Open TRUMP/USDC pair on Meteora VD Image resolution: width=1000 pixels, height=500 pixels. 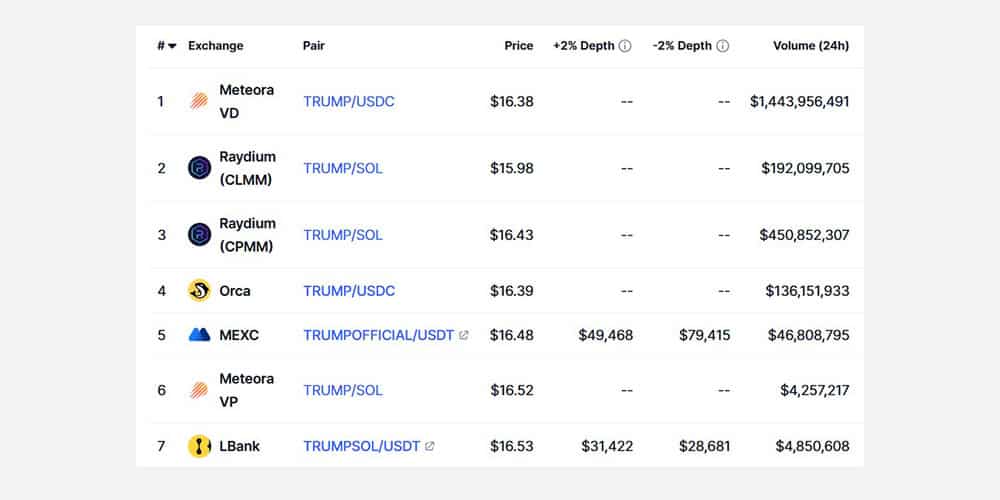[x=349, y=101]
